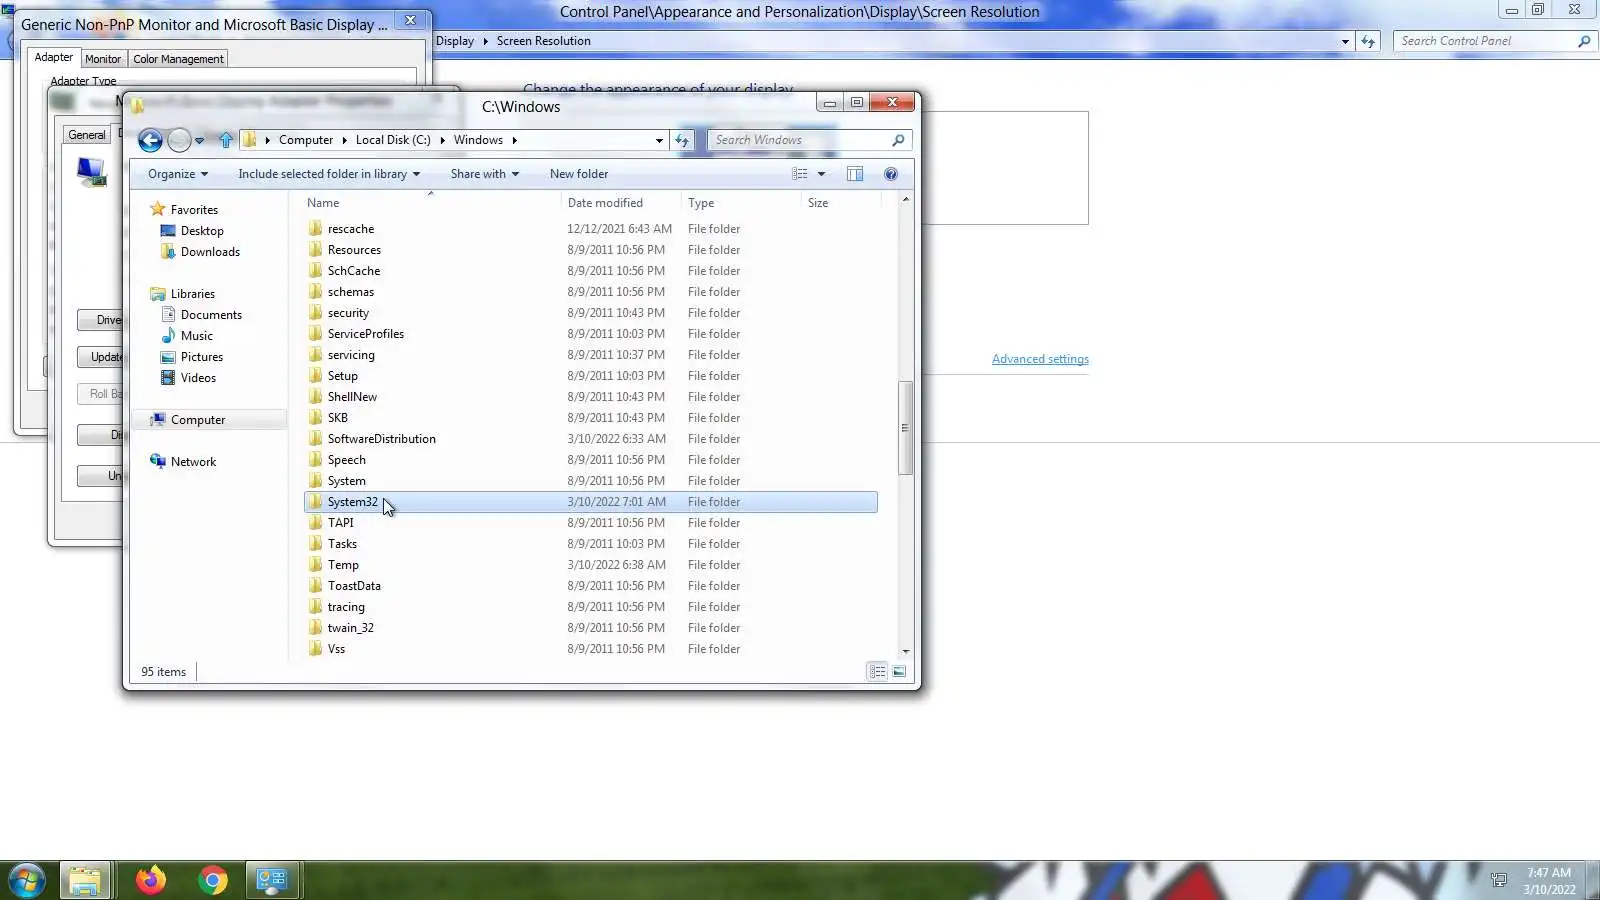Open Downloads in the navigation pane
Viewport: 1600px width, 900px height.
[210, 252]
